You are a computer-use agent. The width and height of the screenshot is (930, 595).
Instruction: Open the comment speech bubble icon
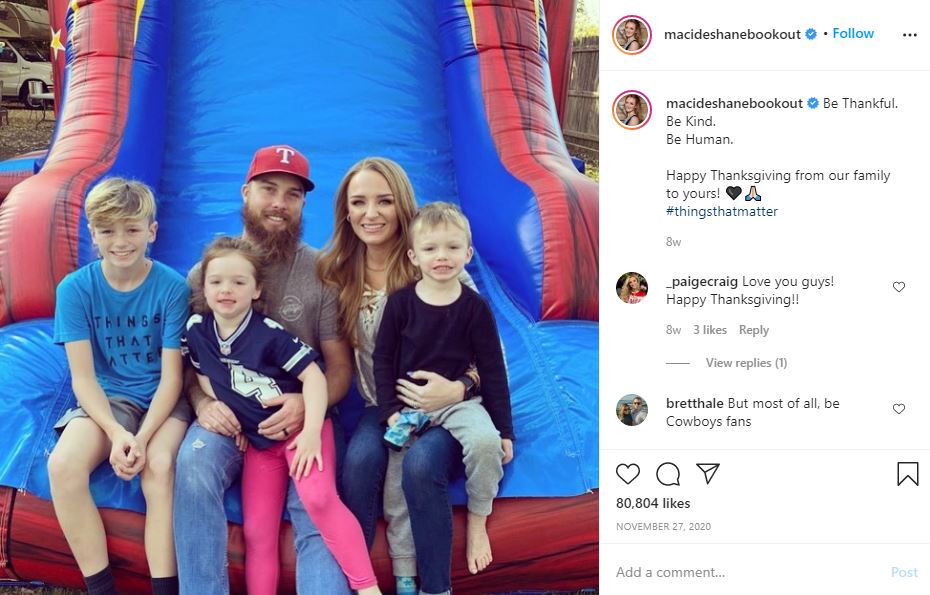668,474
